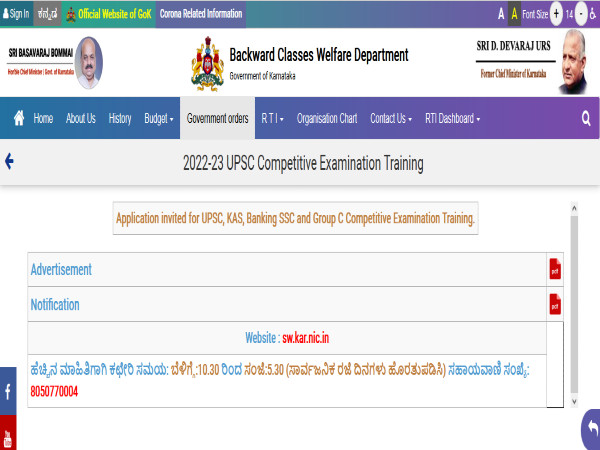Expand the R T I dropdown menu
This screenshot has width=600, height=450.
[x=272, y=118]
